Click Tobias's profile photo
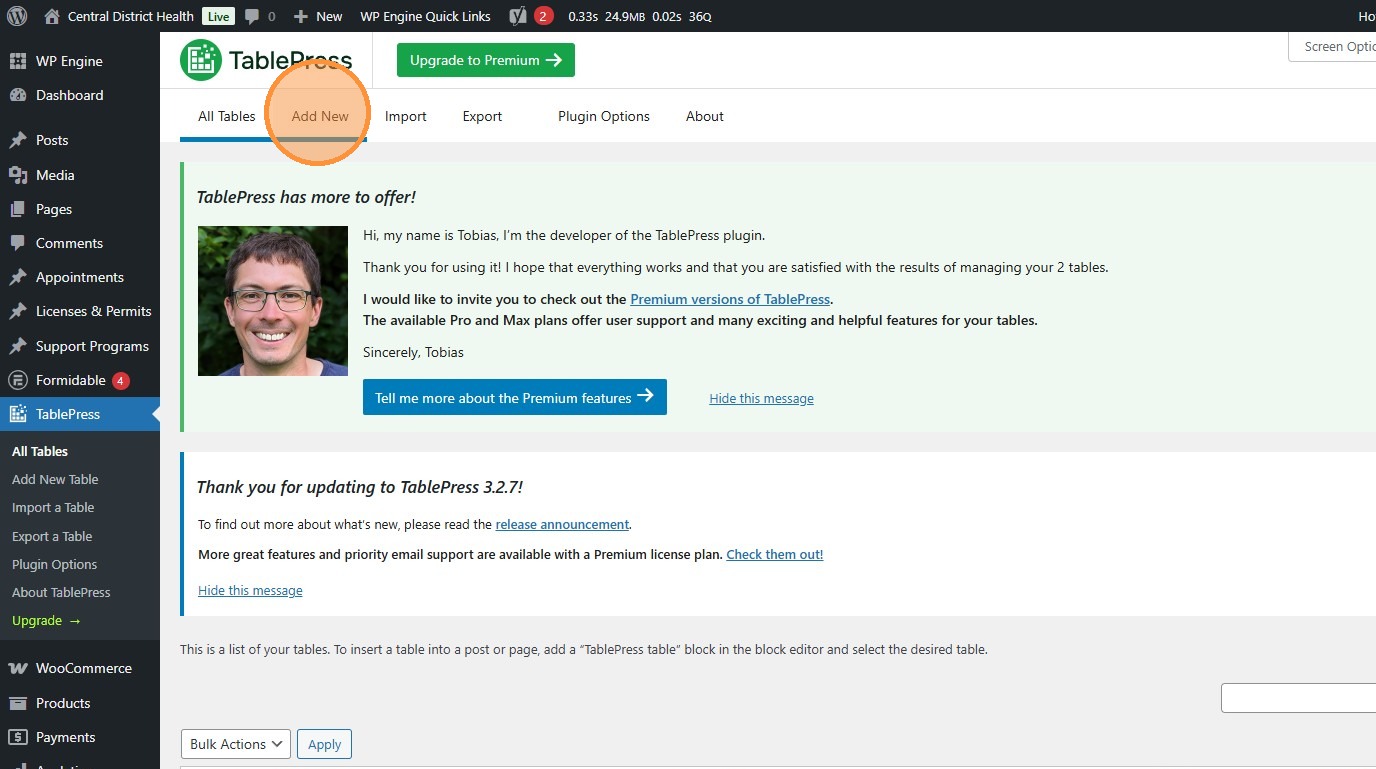 (273, 301)
